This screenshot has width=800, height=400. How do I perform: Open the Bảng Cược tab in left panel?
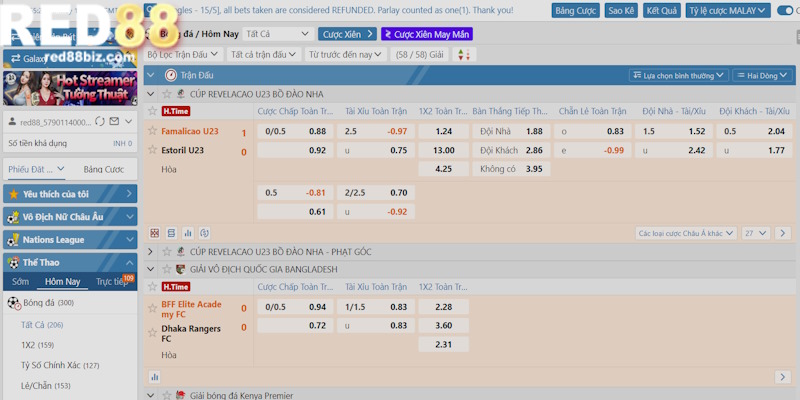click(104, 169)
